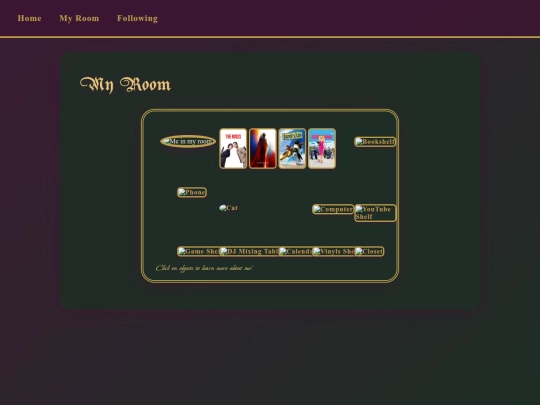Open the pink dress movie poster
The height and width of the screenshot is (405, 540).
click(322, 148)
